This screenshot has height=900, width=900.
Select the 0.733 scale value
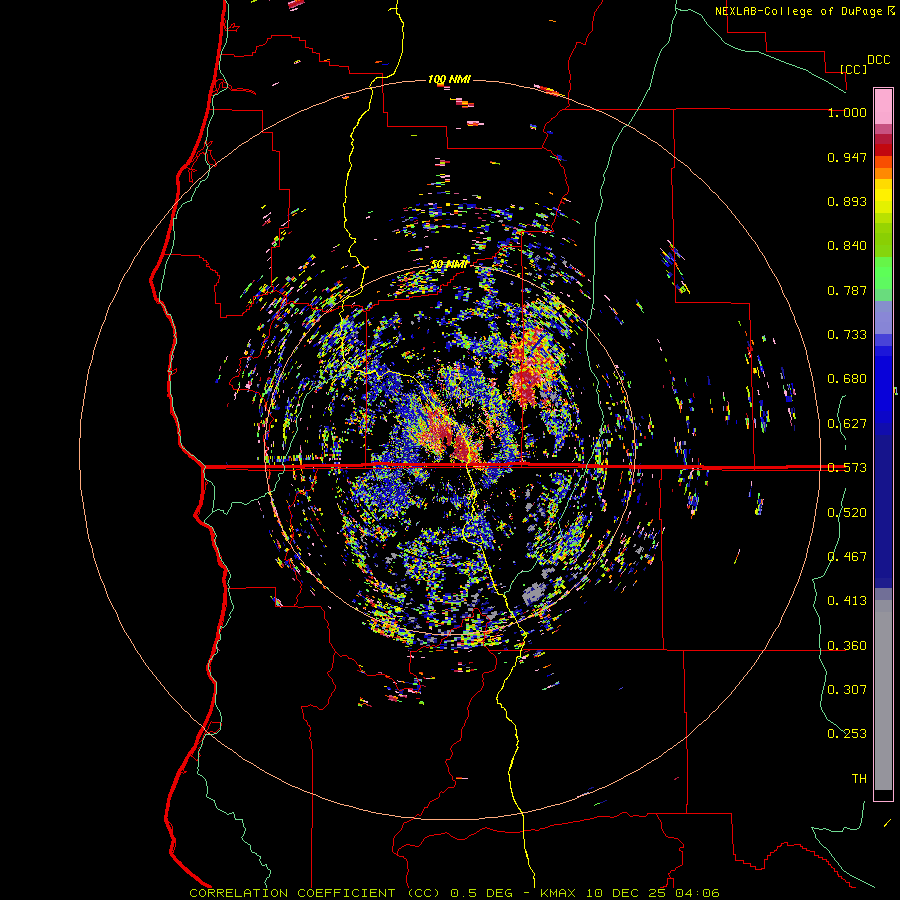[x=847, y=335]
